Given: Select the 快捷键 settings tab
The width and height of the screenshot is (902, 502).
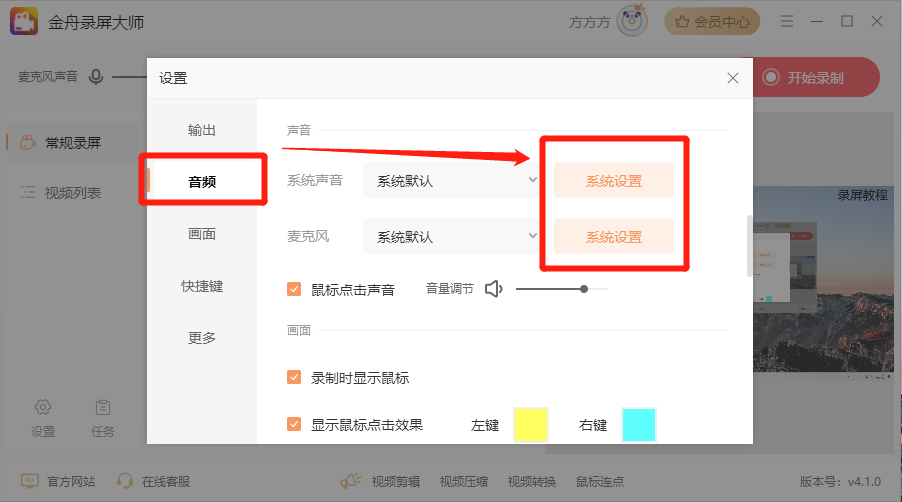Looking at the screenshot, I should (202, 286).
